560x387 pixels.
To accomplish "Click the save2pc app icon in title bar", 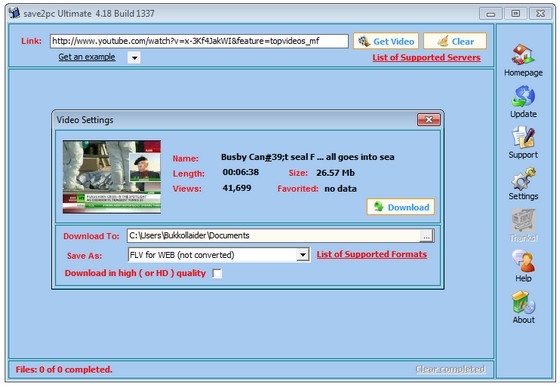I will [14, 13].
